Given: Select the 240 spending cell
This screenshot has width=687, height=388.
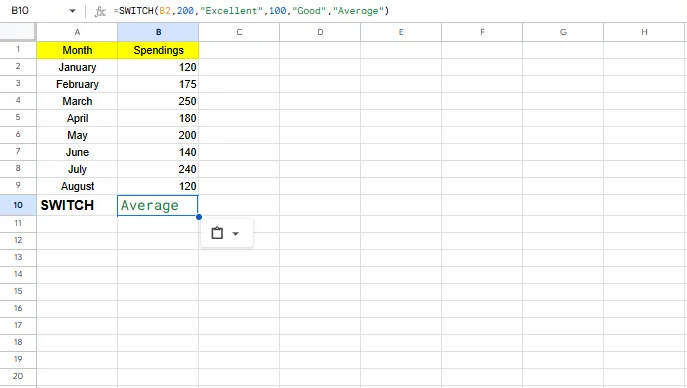Looking at the screenshot, I should pyautogui.click(x=158, y=169).
